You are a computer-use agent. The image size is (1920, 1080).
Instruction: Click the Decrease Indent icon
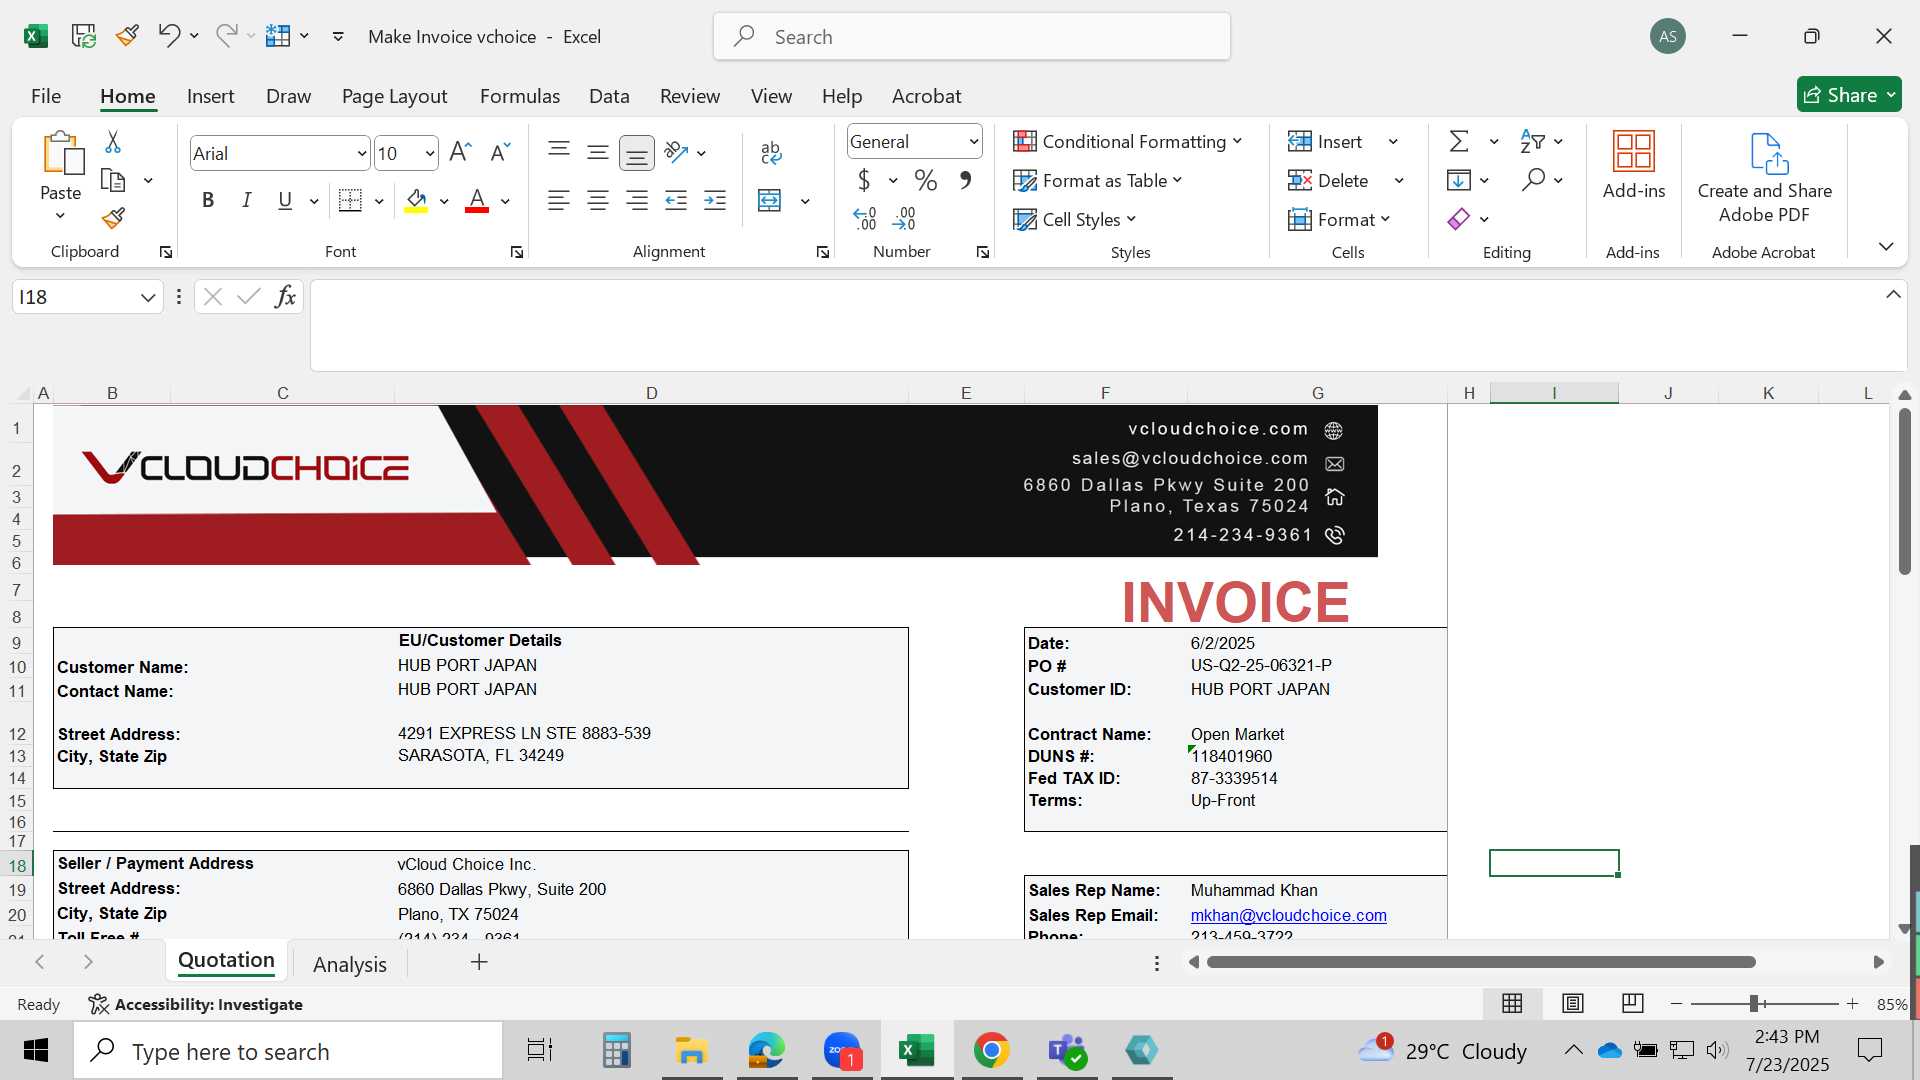[676, 200]
